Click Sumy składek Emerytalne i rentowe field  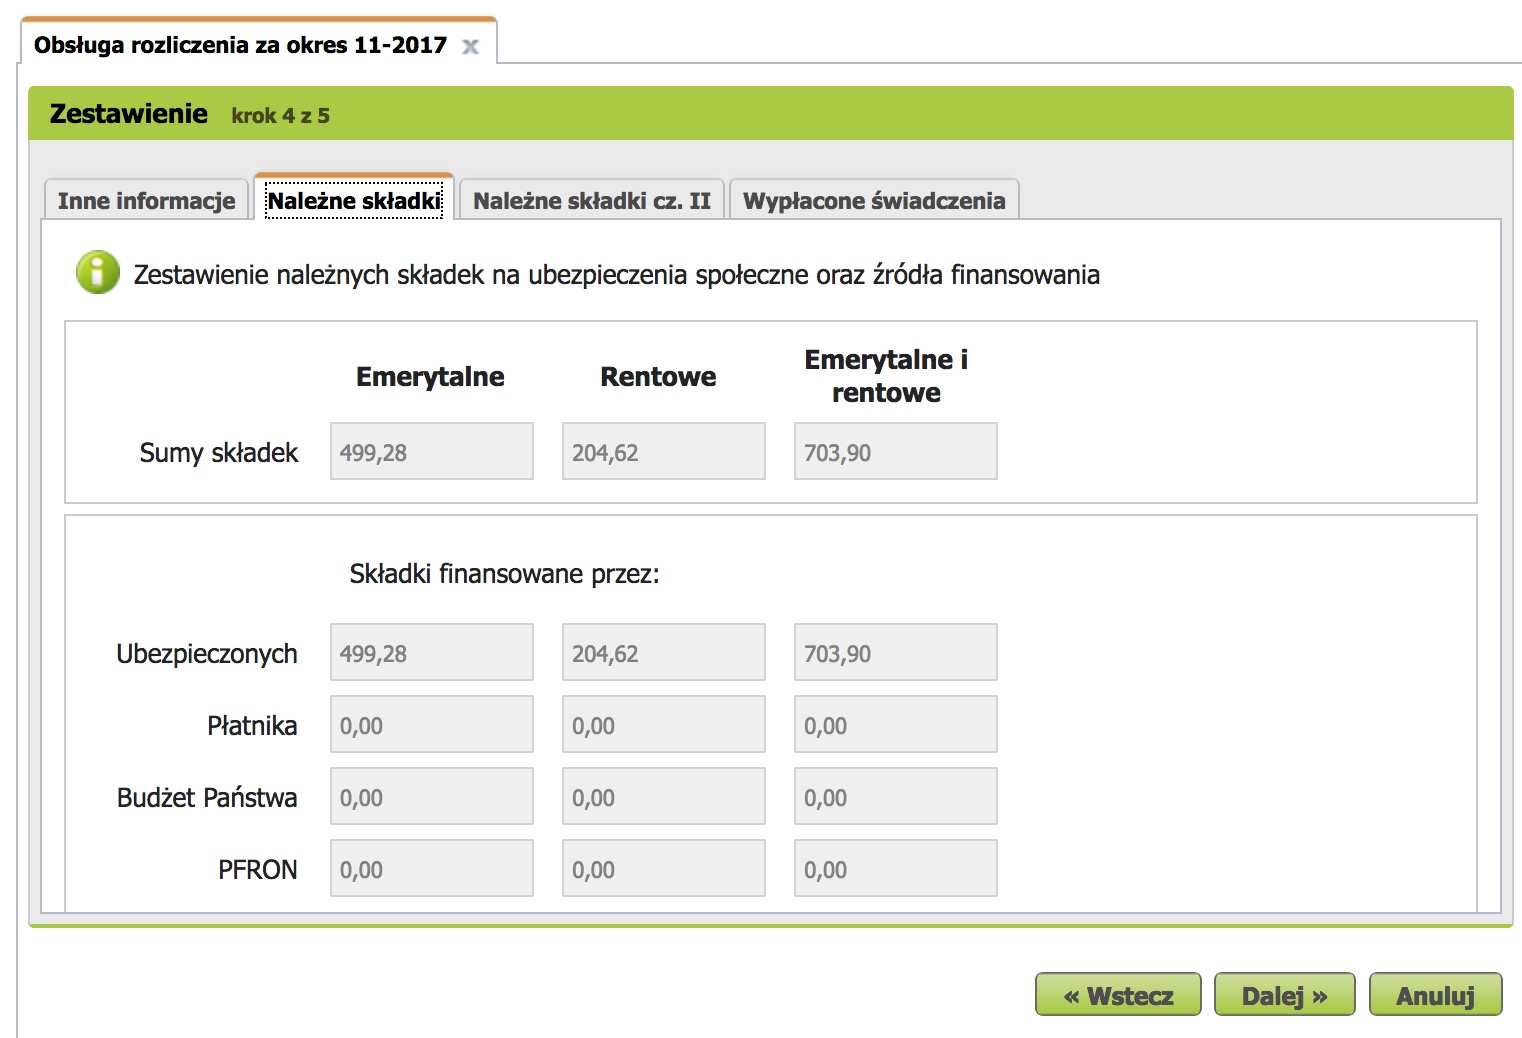click(x=896, y=451)
